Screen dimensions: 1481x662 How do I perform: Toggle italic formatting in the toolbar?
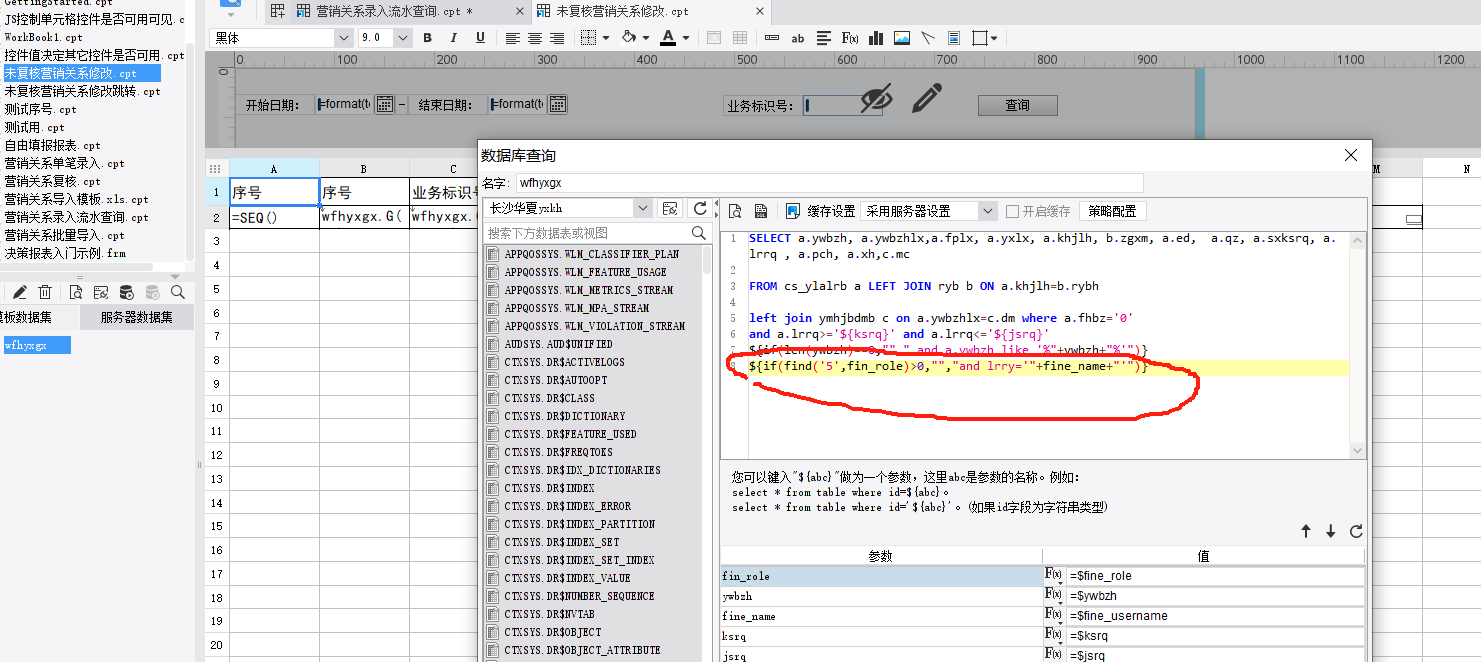(454, 38)
